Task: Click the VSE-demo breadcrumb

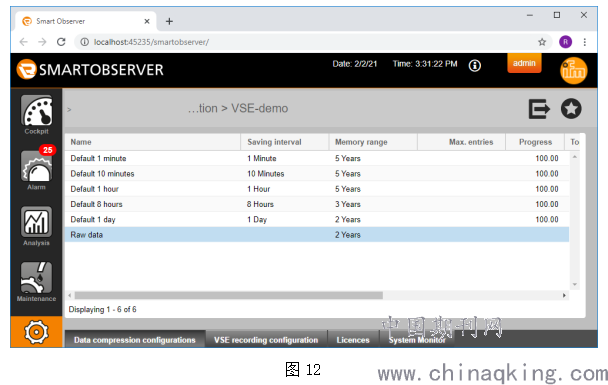Action: click(x=259, y=108)
